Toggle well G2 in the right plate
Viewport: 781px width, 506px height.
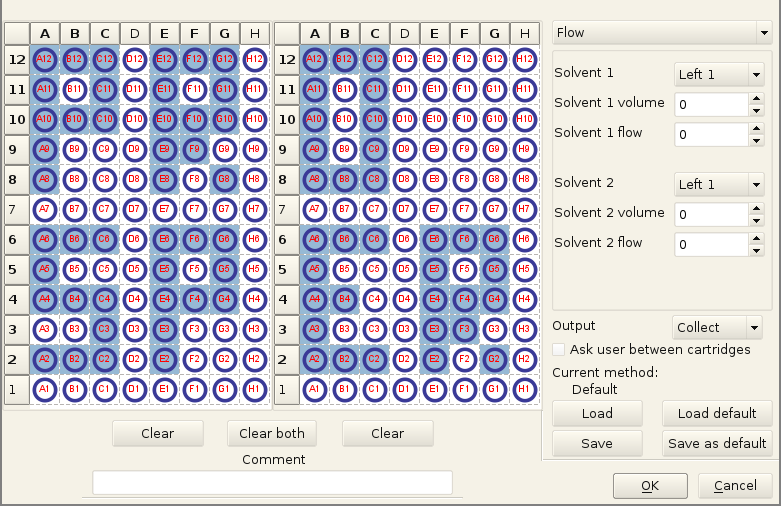495,359
